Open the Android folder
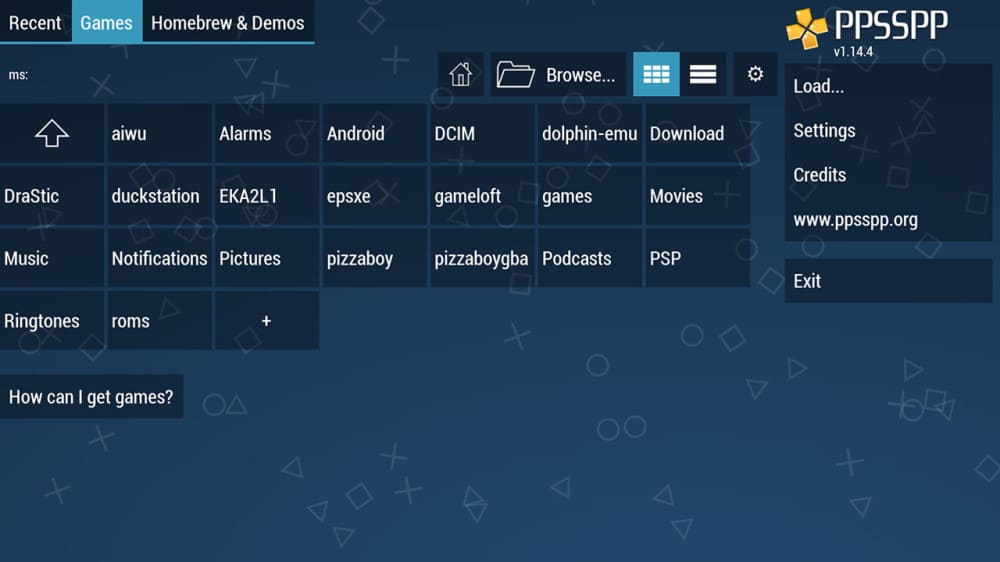Viewport: 1000px width, 562px height. [x=375, y=133]
